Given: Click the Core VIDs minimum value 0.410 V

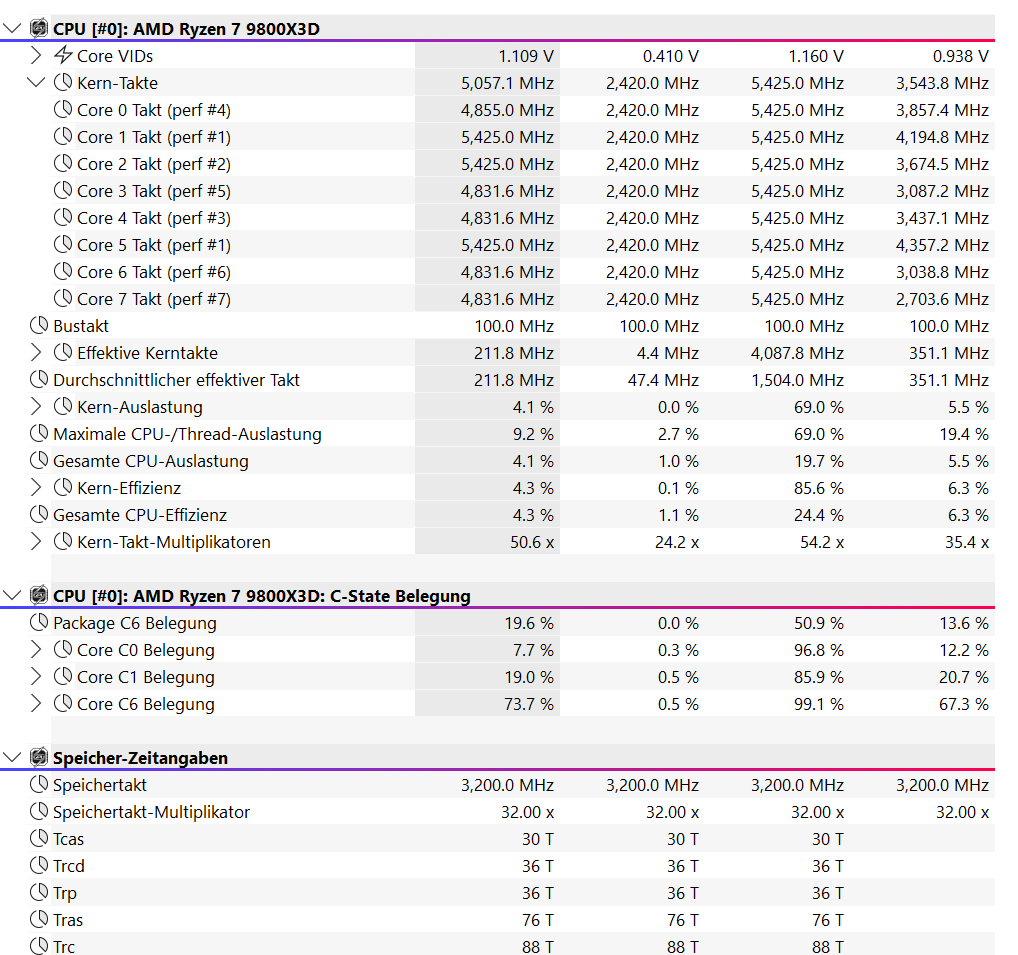Looking at the screenshot, I should coord(671,56).
